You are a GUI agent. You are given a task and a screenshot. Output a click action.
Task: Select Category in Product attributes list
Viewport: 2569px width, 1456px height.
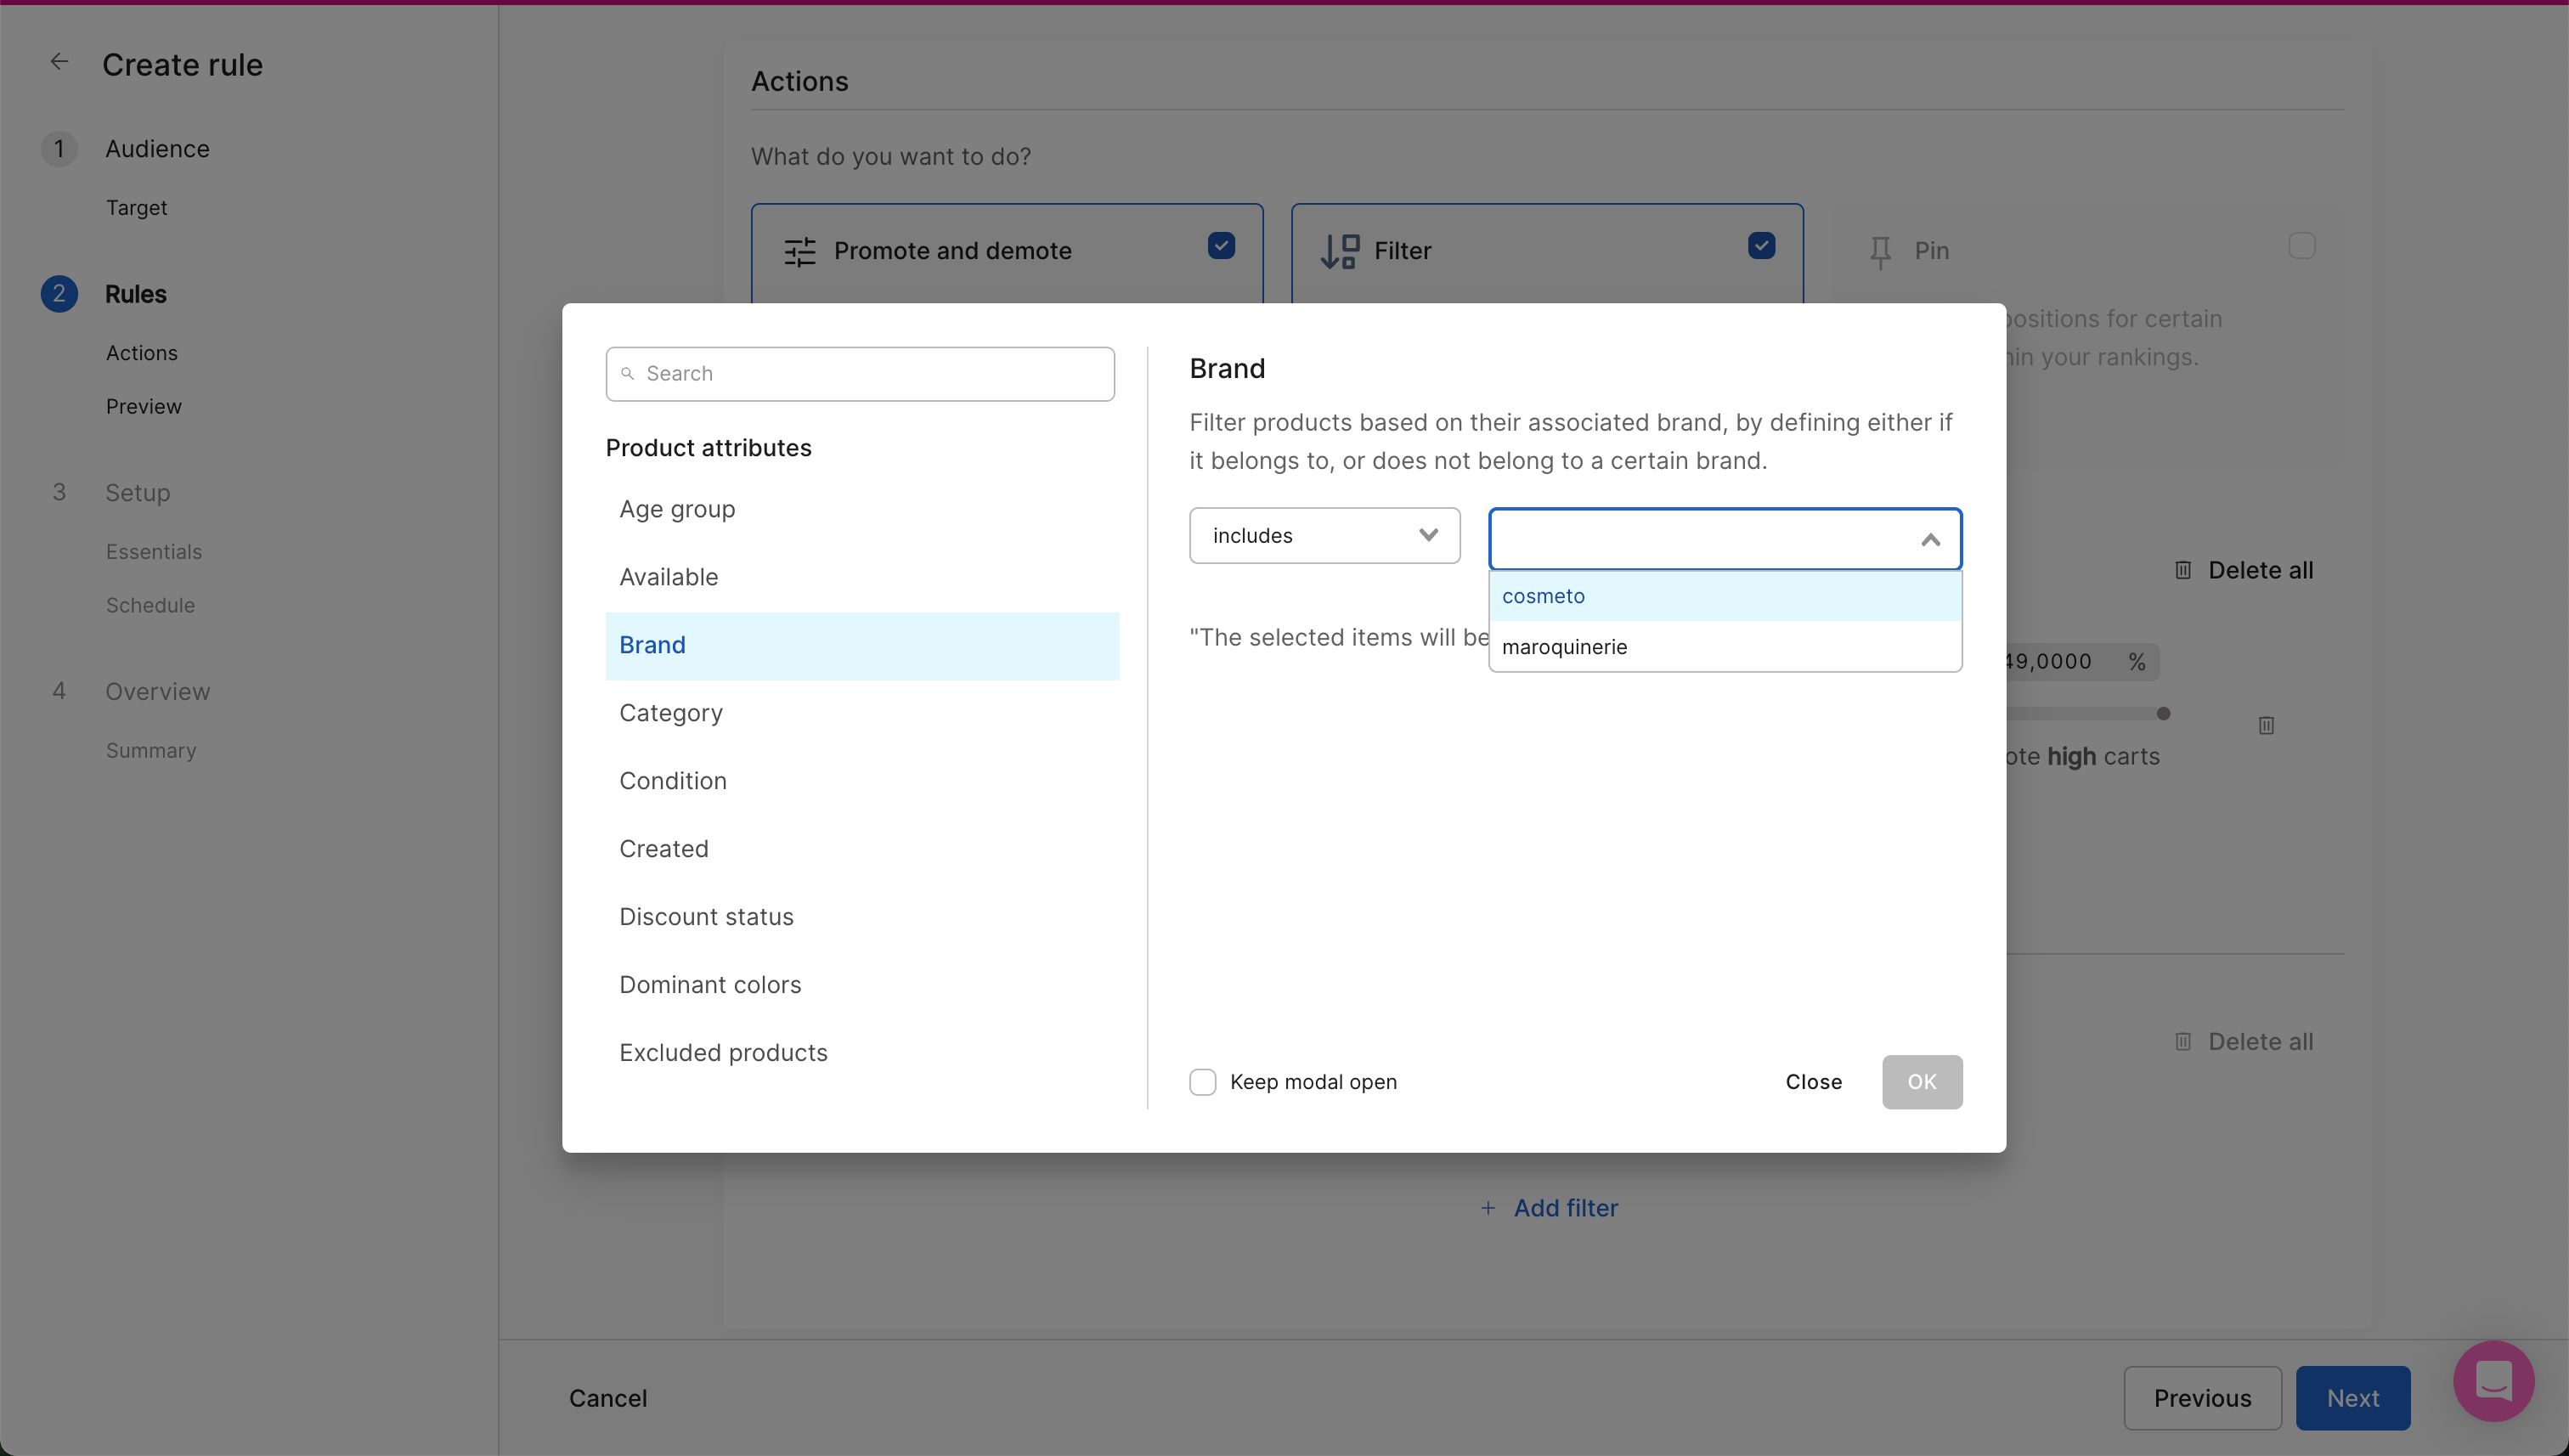(671, 713)
